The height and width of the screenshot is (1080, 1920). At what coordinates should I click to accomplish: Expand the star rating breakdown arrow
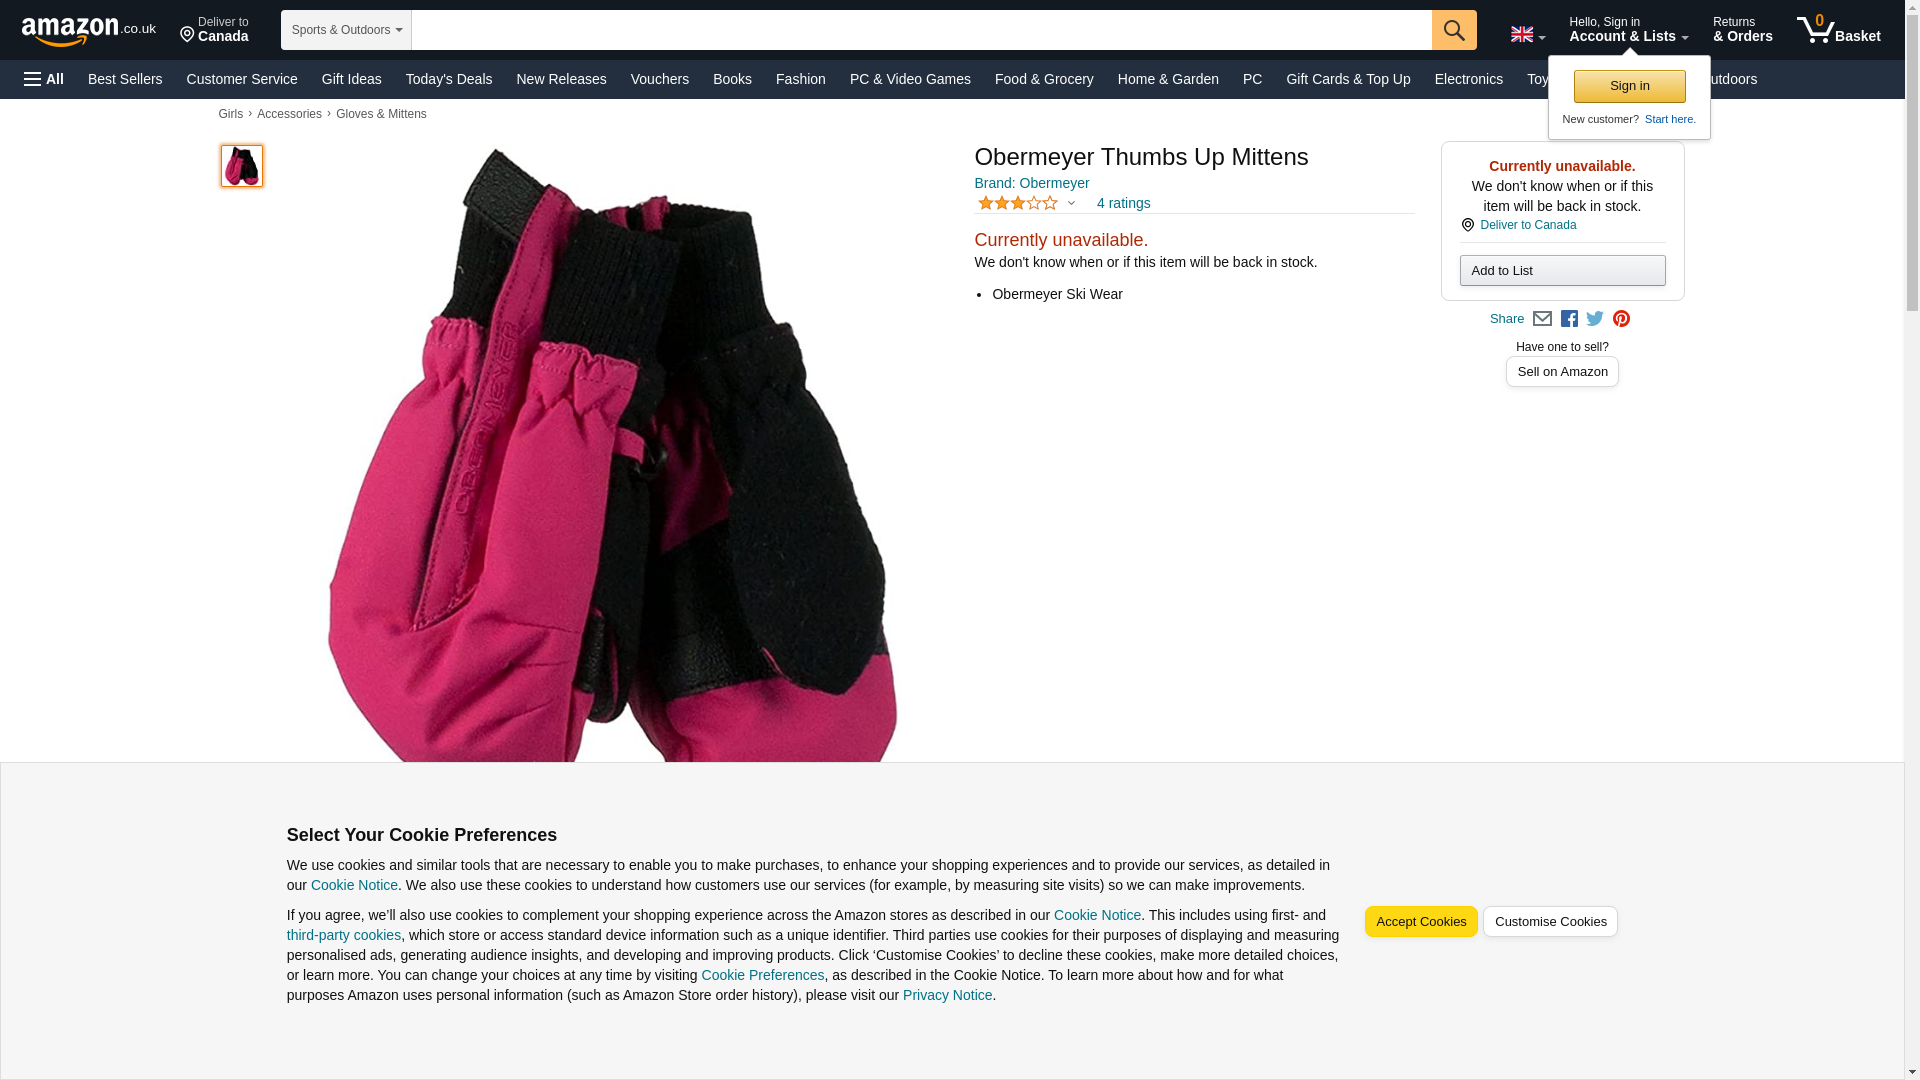(1071, 203)
